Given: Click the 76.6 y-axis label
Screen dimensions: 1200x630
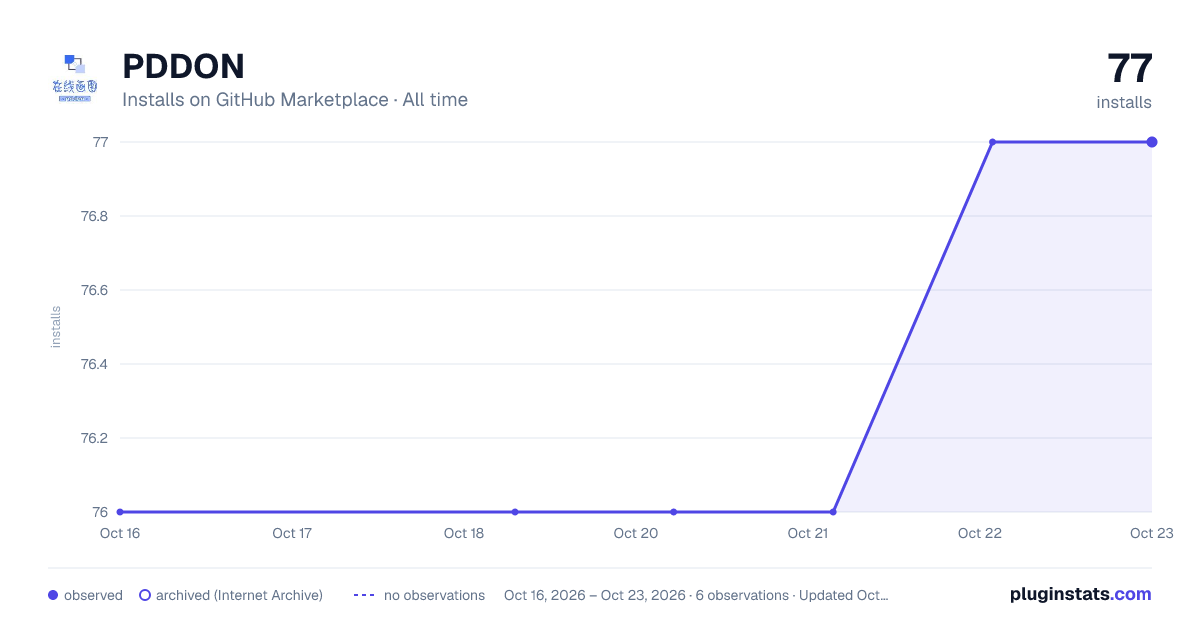Looking at the screenshot, I should pyautogui.click(x=95, y=290).
